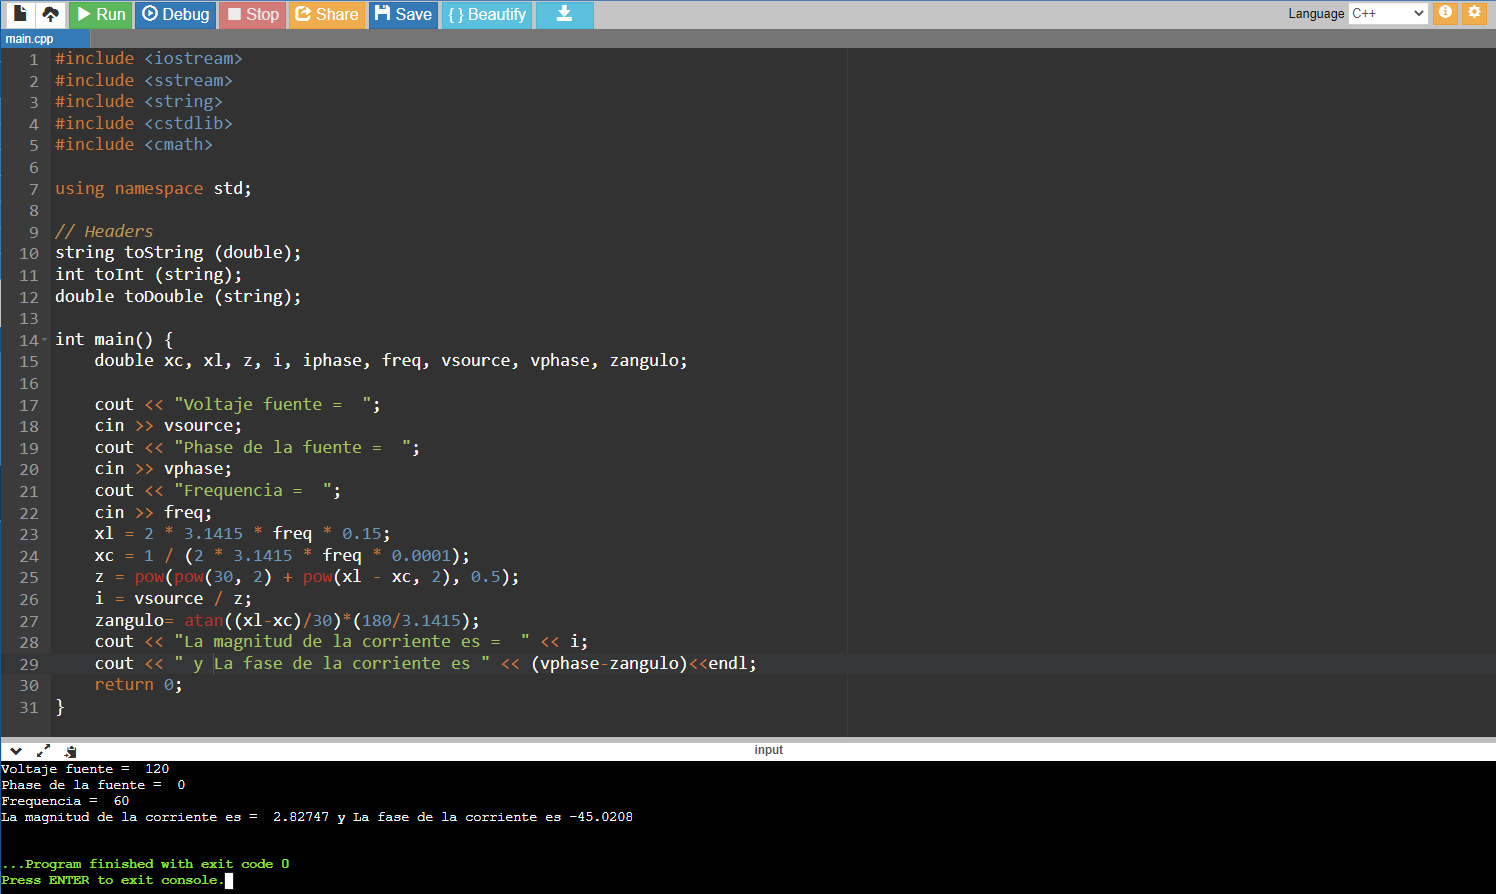Open the upload project icon
The width and height of the screenshot is (1496, 894).
click(x=49, y=15)
